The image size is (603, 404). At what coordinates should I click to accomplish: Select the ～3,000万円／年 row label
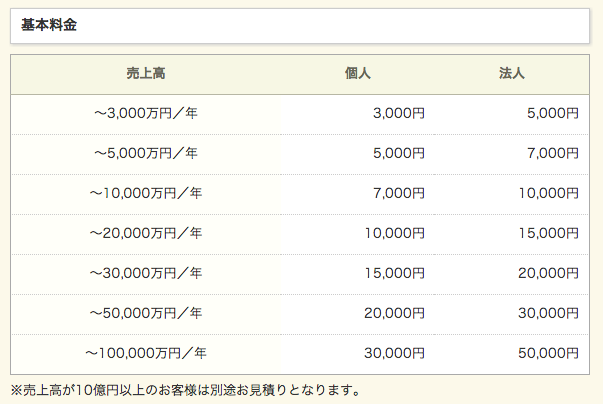click(x=146, y=114)
